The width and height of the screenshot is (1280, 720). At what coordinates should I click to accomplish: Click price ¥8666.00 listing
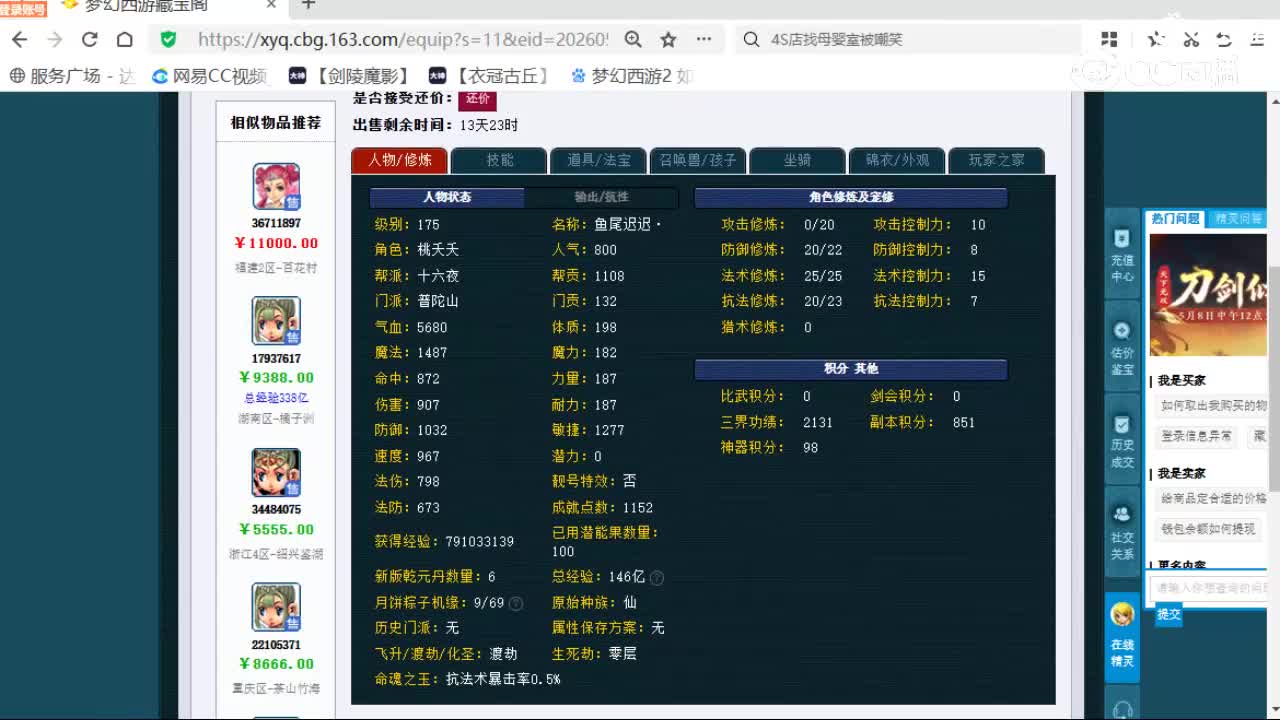276,664
